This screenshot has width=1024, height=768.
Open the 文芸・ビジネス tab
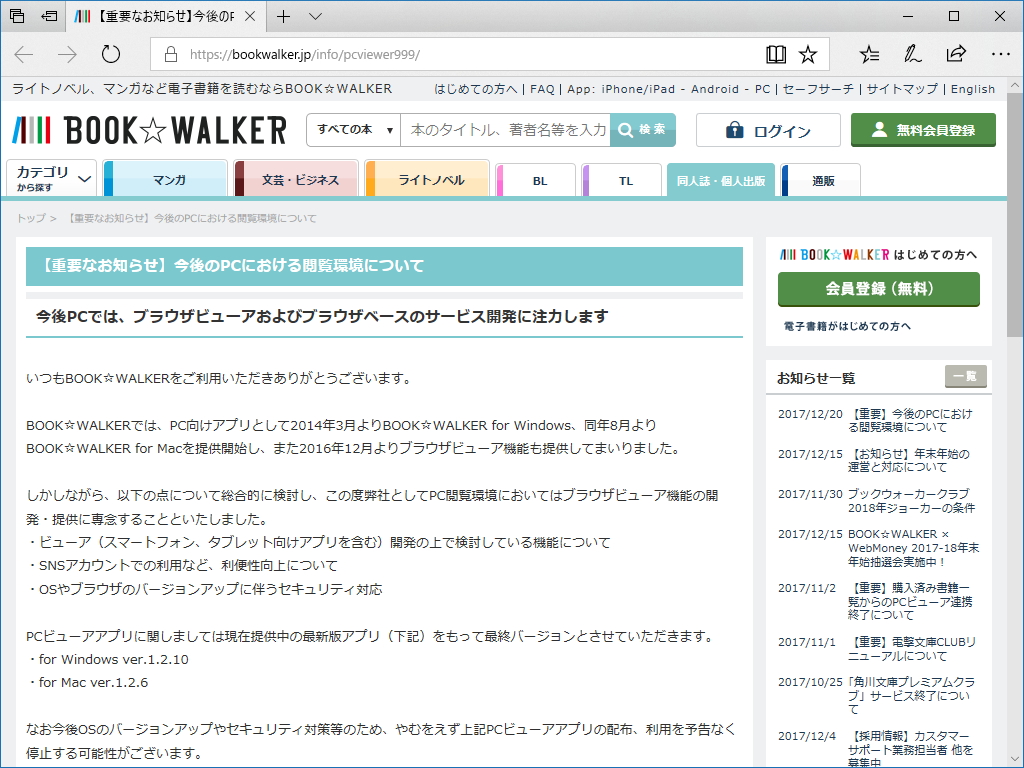[x=296, y=178]
